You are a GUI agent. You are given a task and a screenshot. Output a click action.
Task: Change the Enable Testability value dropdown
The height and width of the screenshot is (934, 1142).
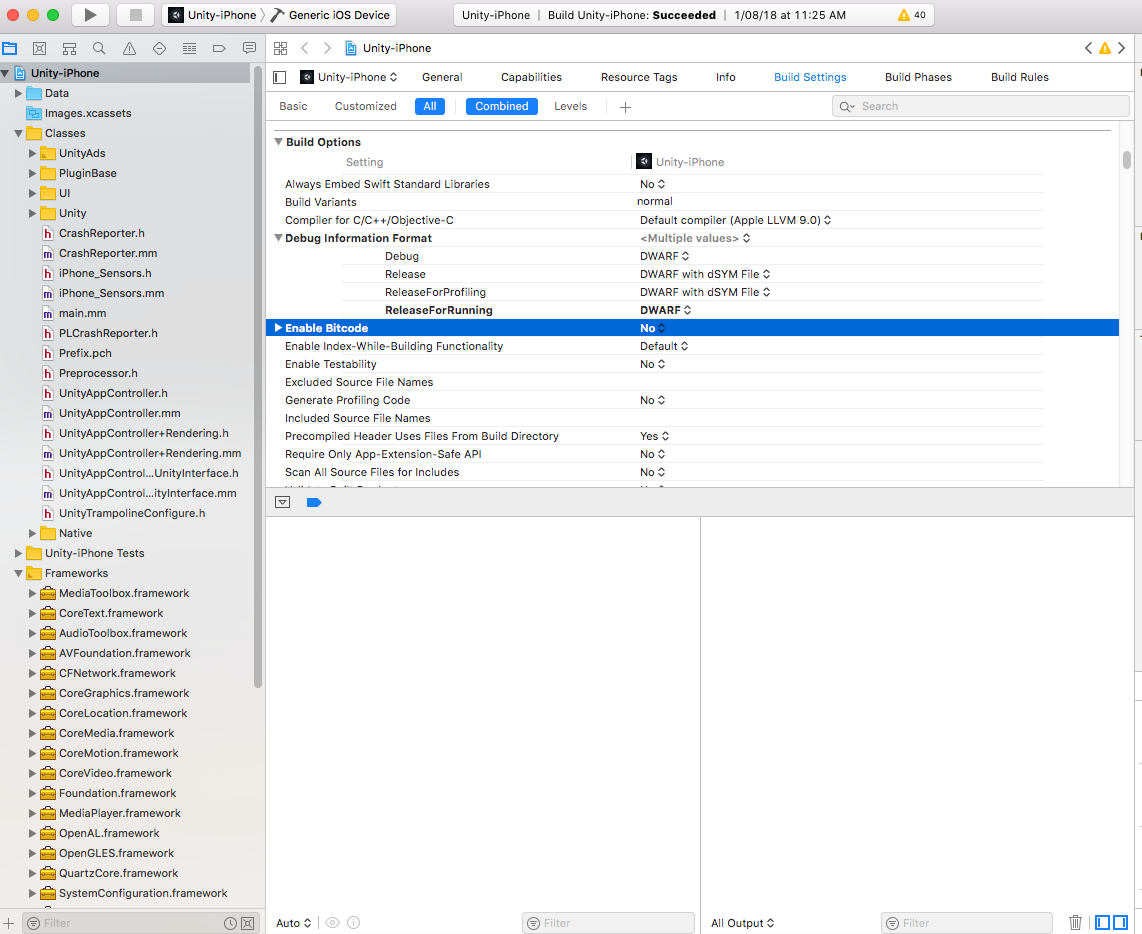pyautogui.click(x=653, y=364)
